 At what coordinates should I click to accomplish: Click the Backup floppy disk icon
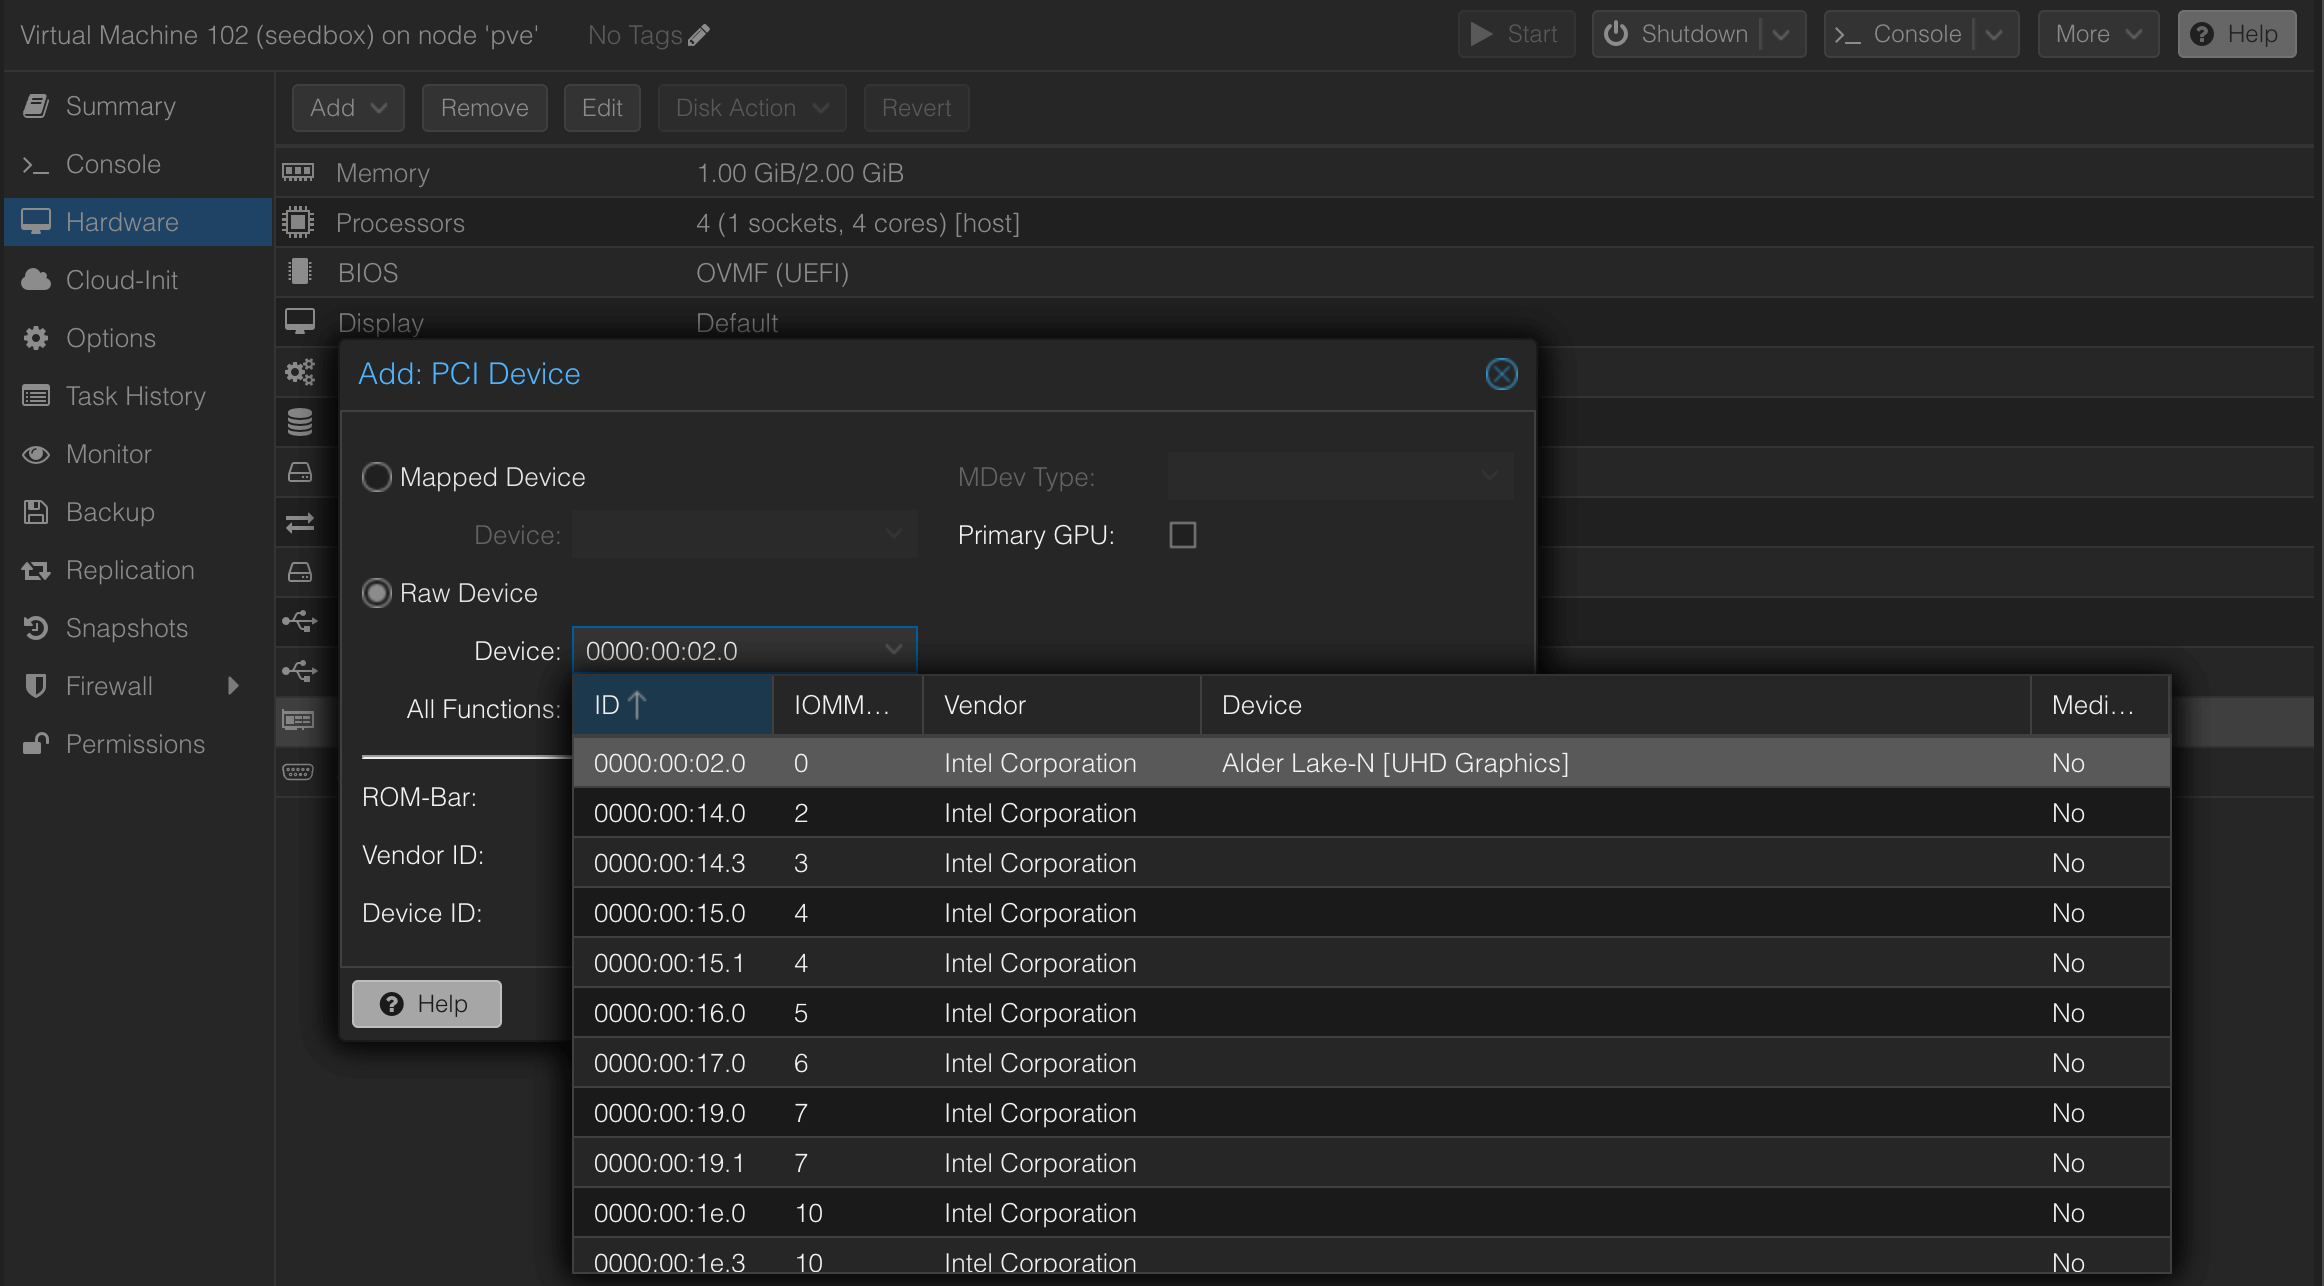[36, 512]
